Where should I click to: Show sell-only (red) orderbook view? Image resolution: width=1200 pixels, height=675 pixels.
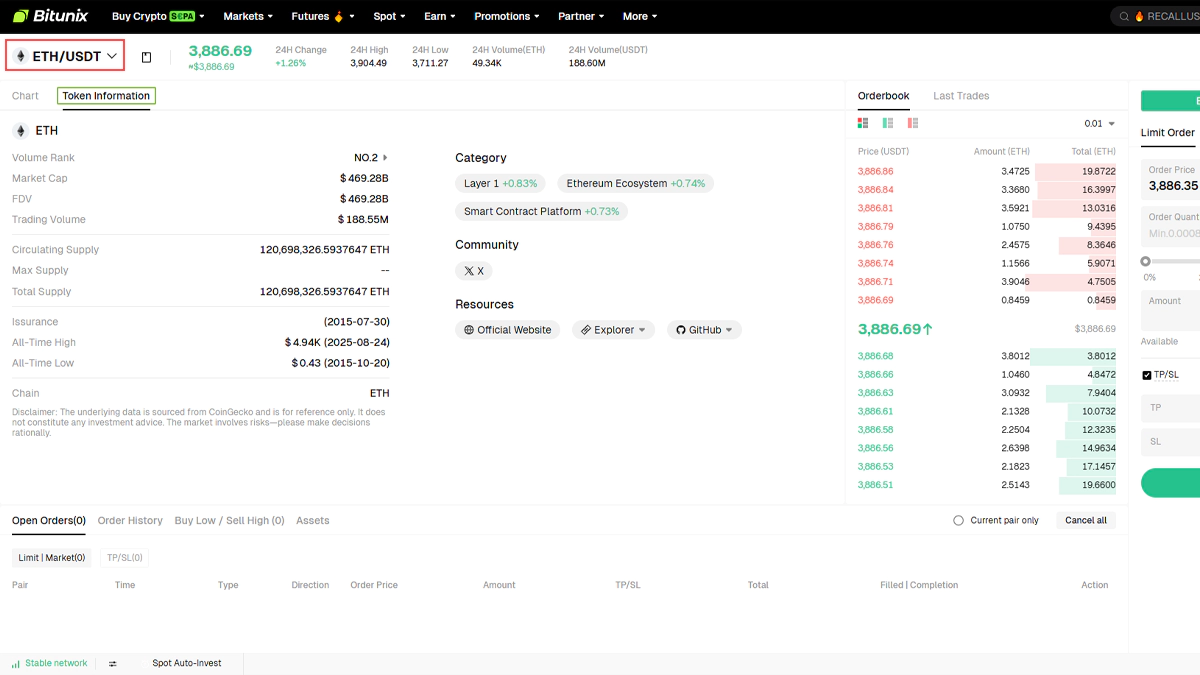click(x=913, y=123)
